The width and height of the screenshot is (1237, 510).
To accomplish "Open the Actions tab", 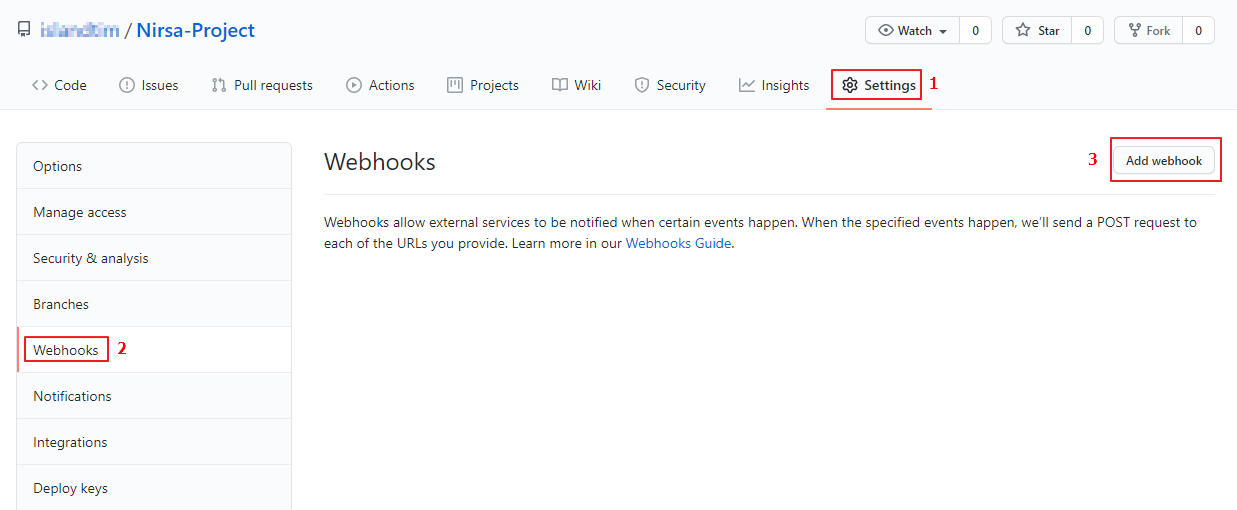I will coord(380,85).
